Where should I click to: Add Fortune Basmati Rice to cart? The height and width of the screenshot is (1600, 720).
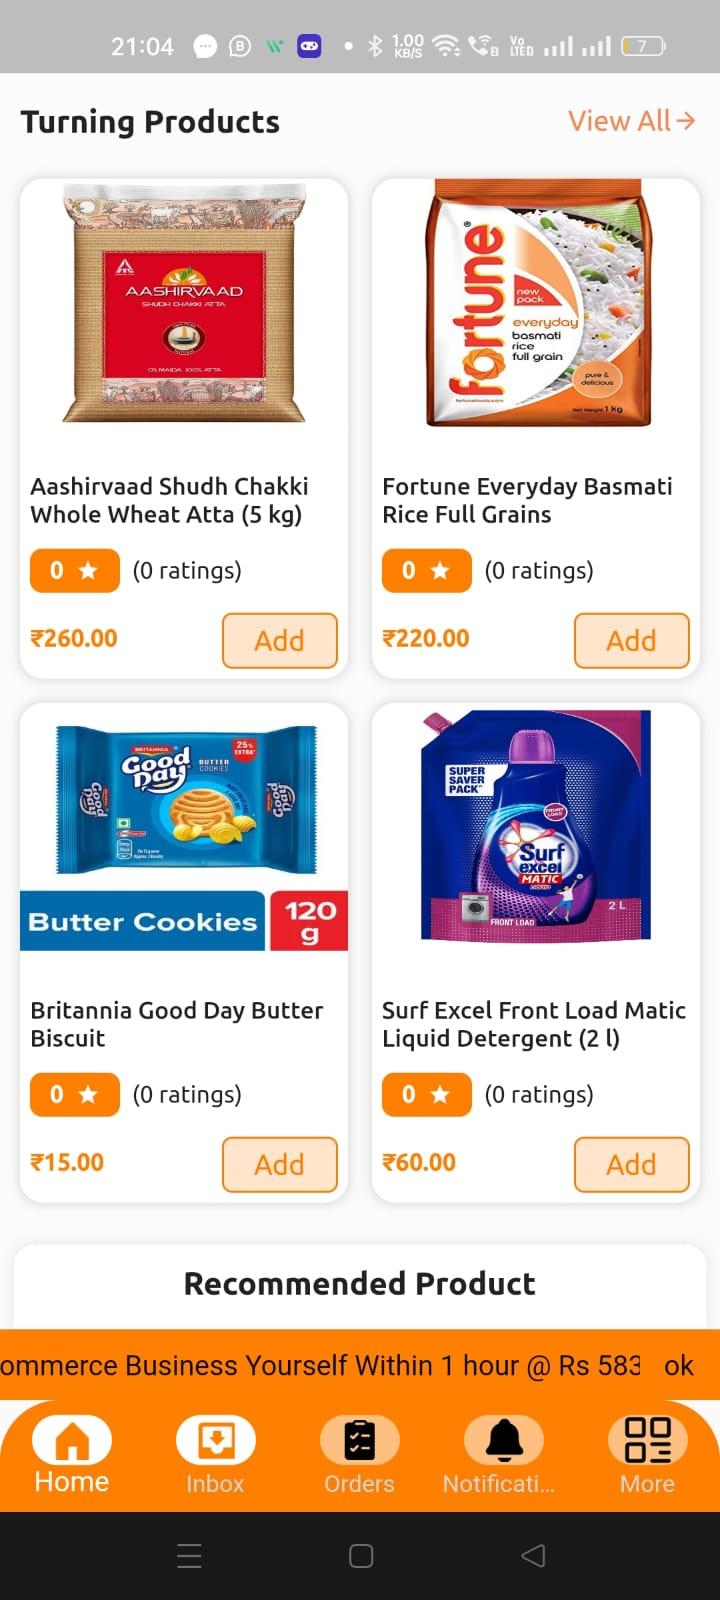pyautogui.click(x=632, y=640)
